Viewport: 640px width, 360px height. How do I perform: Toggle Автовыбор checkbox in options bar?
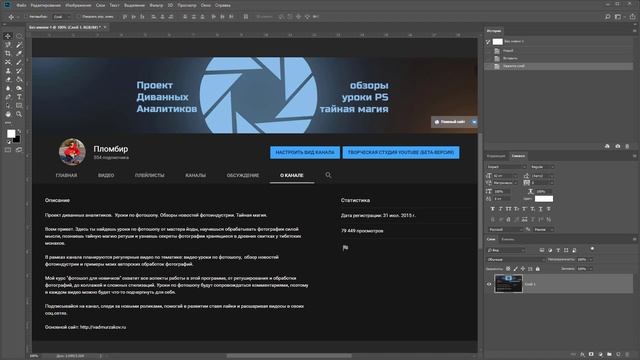tap(27, 17)
